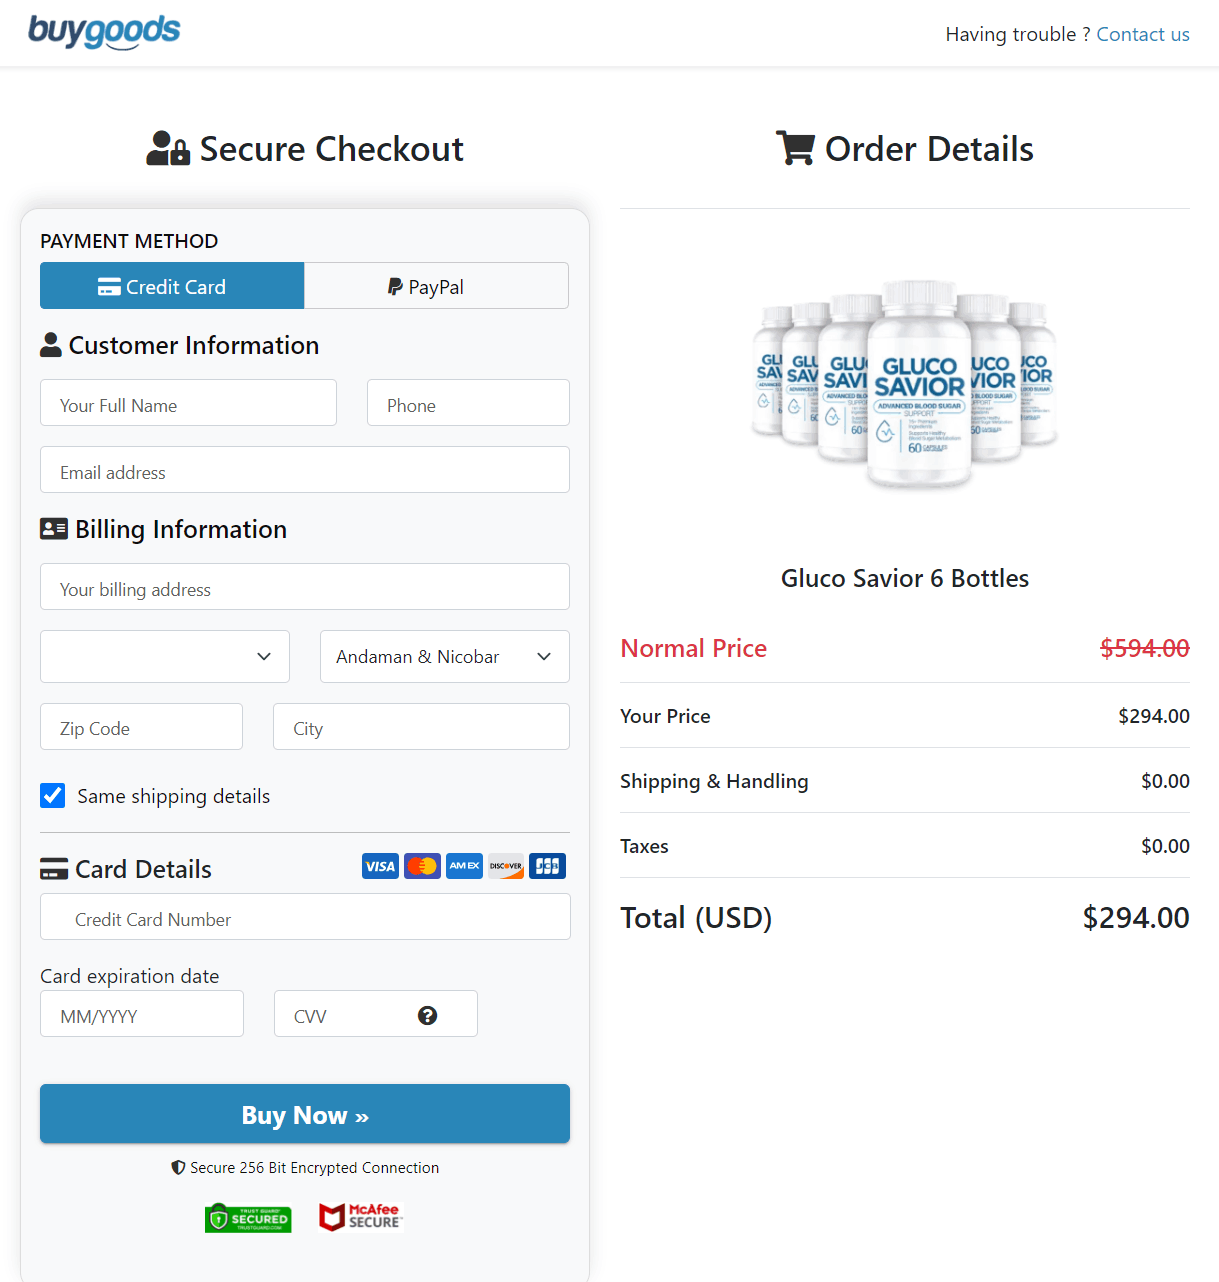The image size is (1219, 1282).
Task: Click the Credit Card Number field
Action: coord(304,917)
